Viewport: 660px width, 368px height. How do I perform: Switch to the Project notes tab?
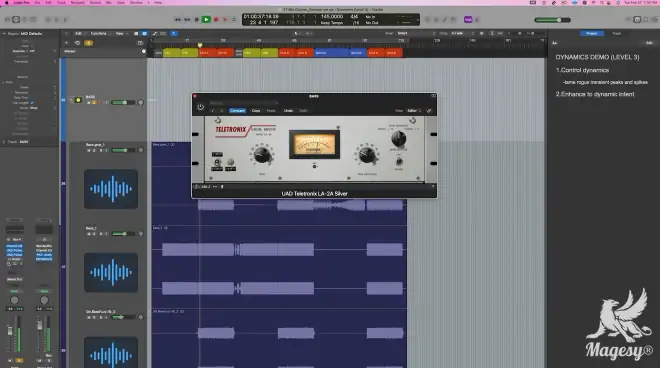pos(592,33)
